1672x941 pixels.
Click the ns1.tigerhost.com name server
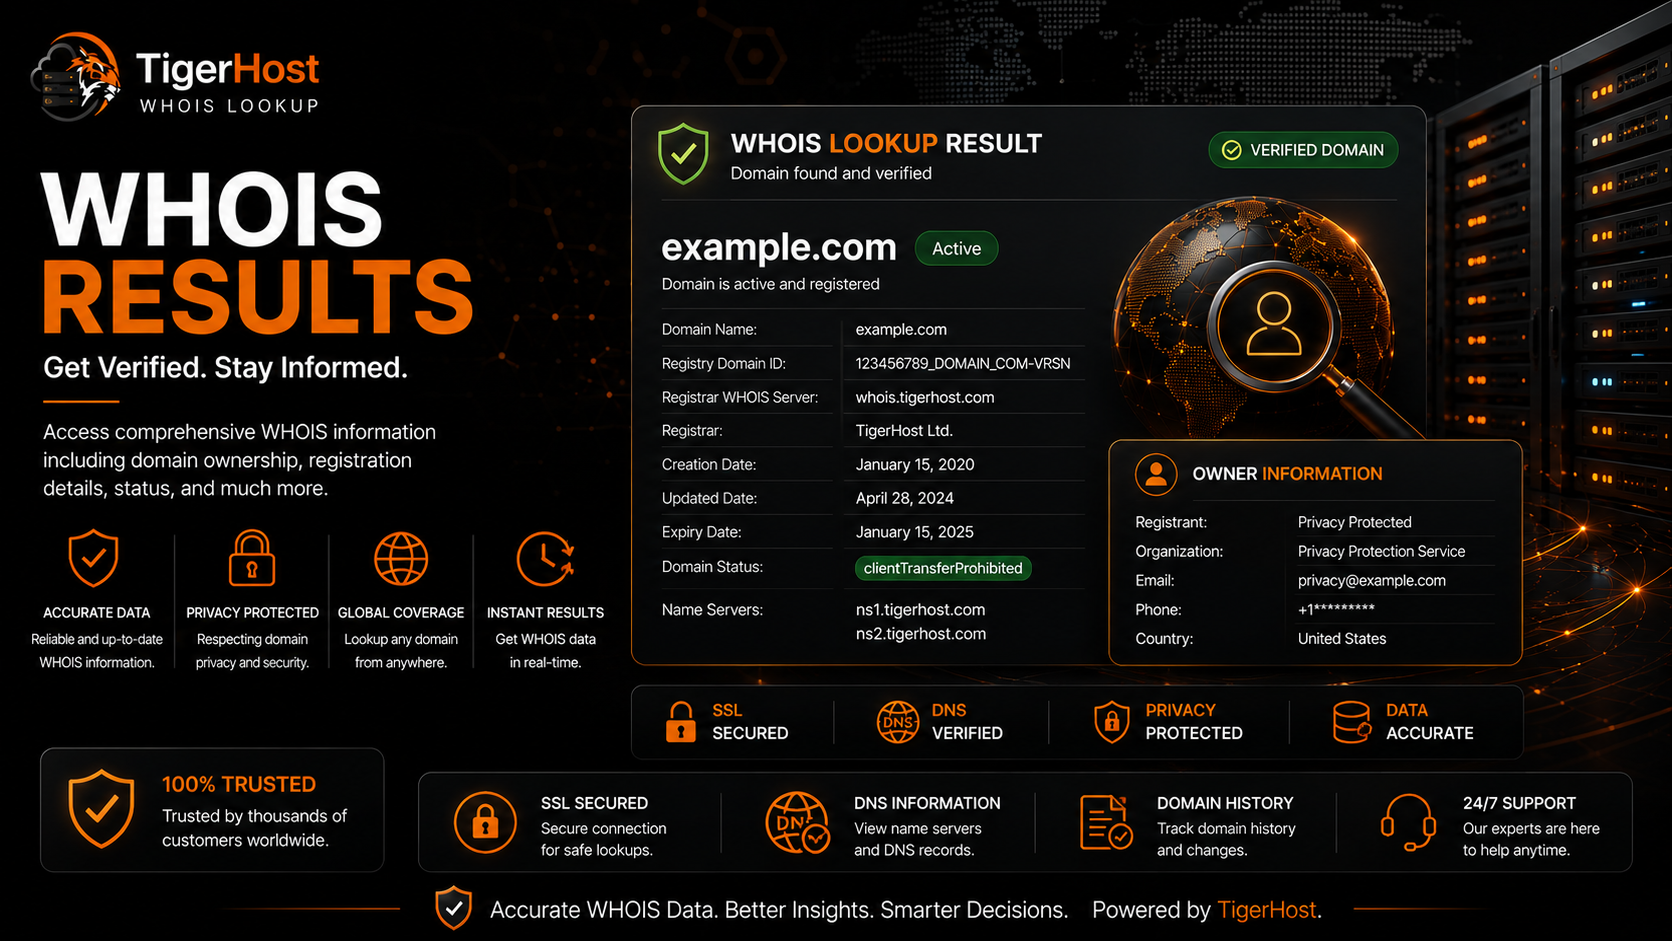click(x=920, y=610)
